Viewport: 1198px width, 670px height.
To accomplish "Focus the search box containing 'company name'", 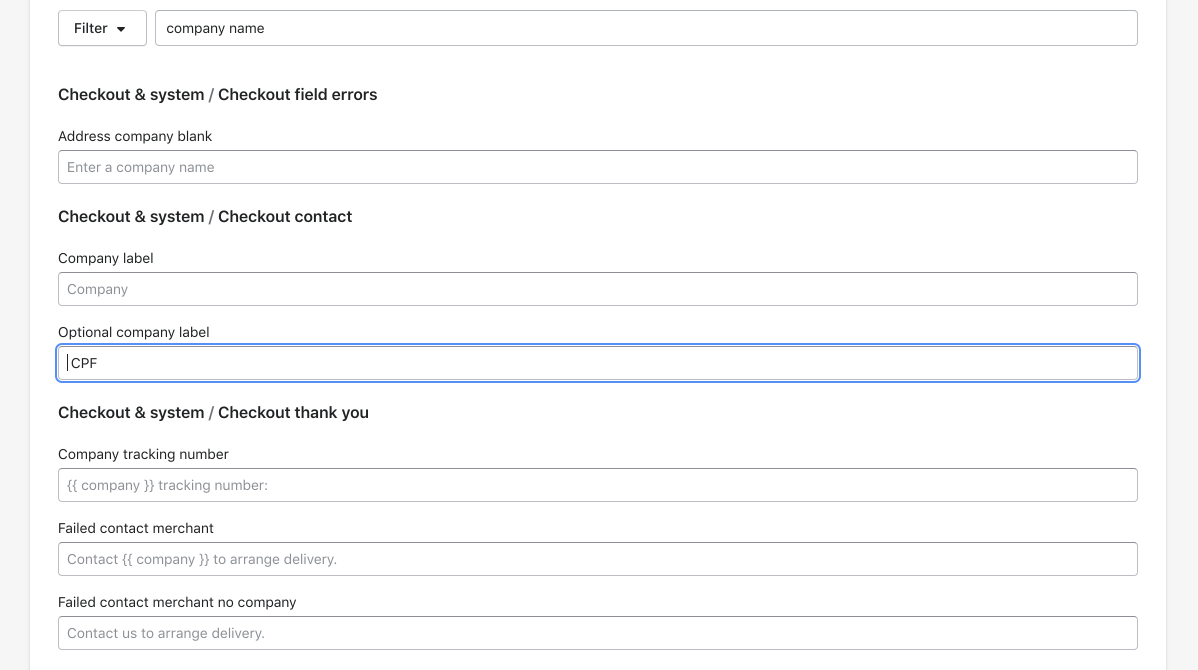I will click(646, 28).
